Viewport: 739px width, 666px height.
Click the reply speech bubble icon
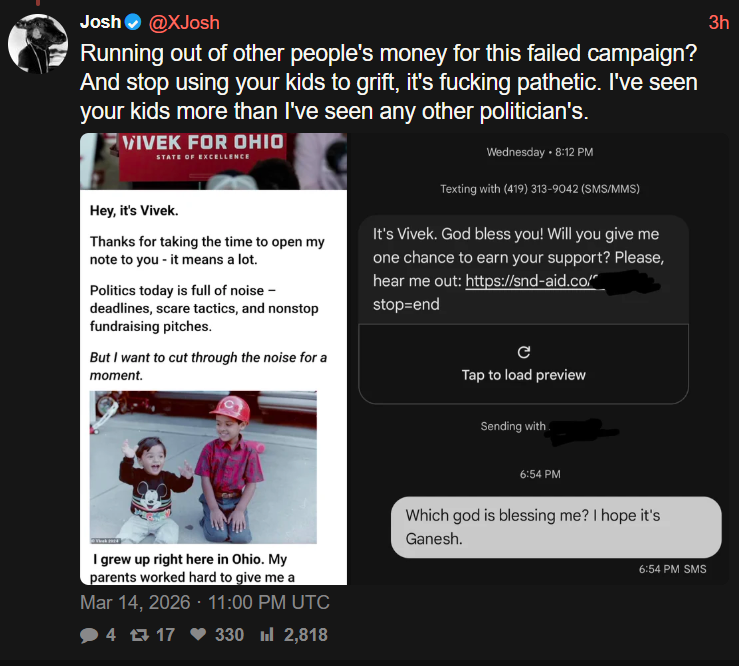[x=89, y=635]
